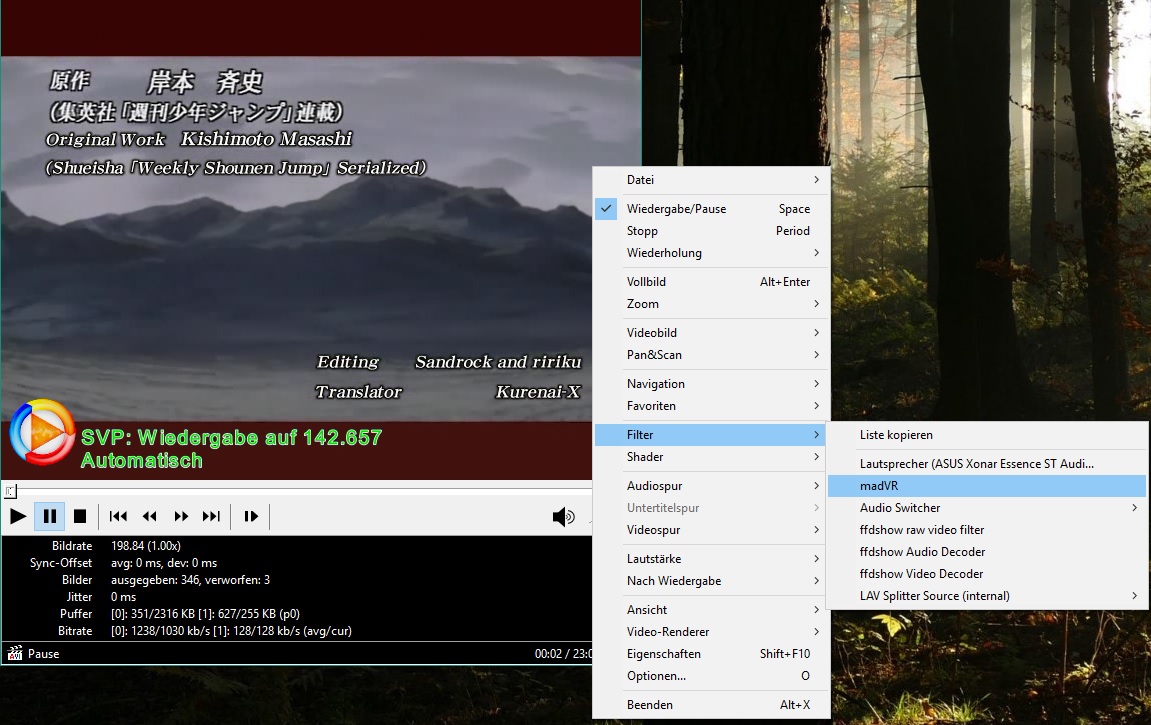Toggle the checked Wiedergabe/Pause menu entry
Screen dimensions: 1151x725
click(676, 209)
